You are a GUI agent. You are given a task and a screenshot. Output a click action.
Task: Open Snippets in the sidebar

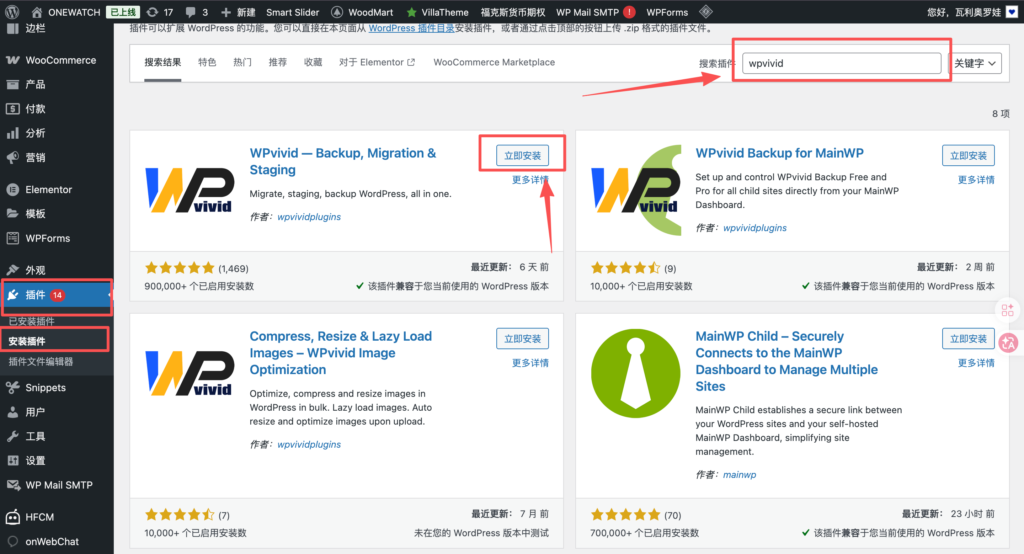[57, 387]
